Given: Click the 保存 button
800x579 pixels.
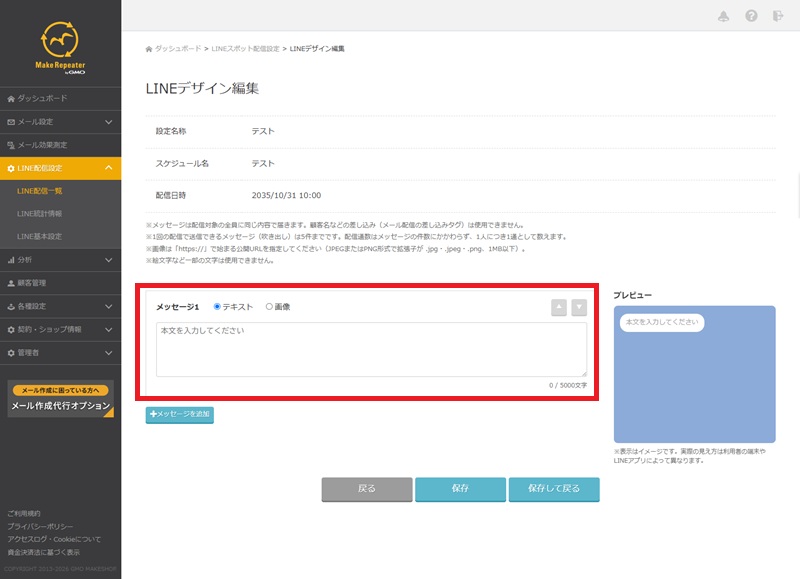Looking at the screenshot, I should pos(460,489).
